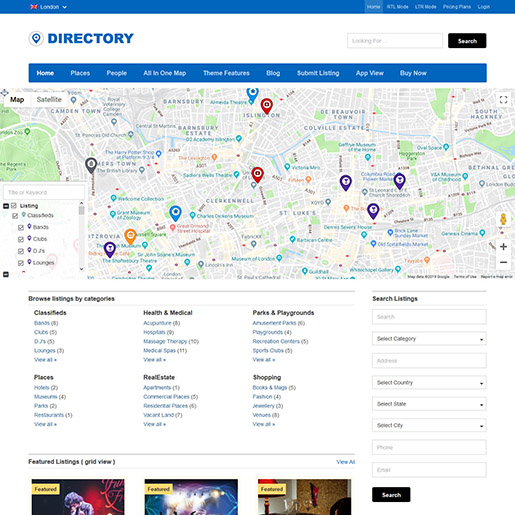
Task: Click the purple pin icon beside Bands
Action: pyautogui.click(x=29, y=227)
